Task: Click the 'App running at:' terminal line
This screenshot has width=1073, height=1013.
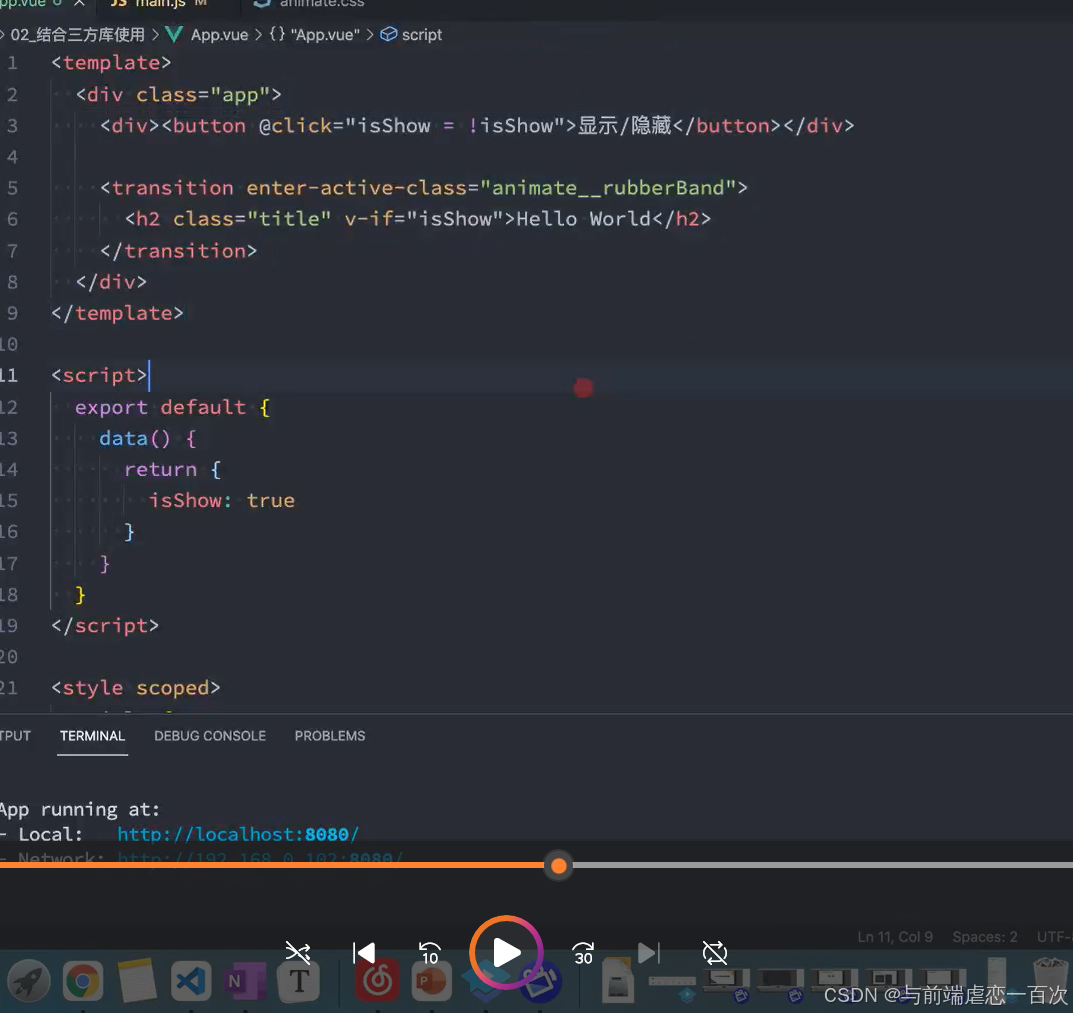Action: click(79, 810)
